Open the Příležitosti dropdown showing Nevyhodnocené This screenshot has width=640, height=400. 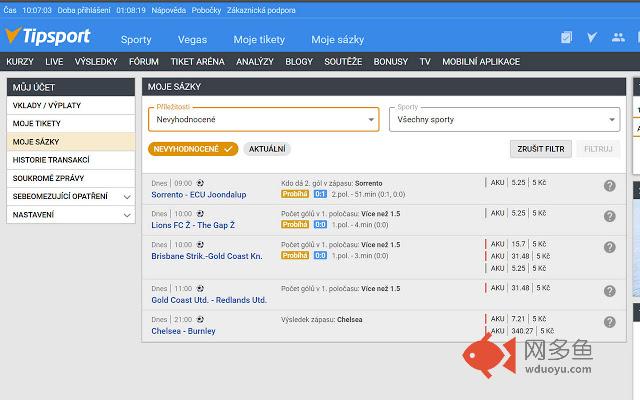tap(264, 120)
